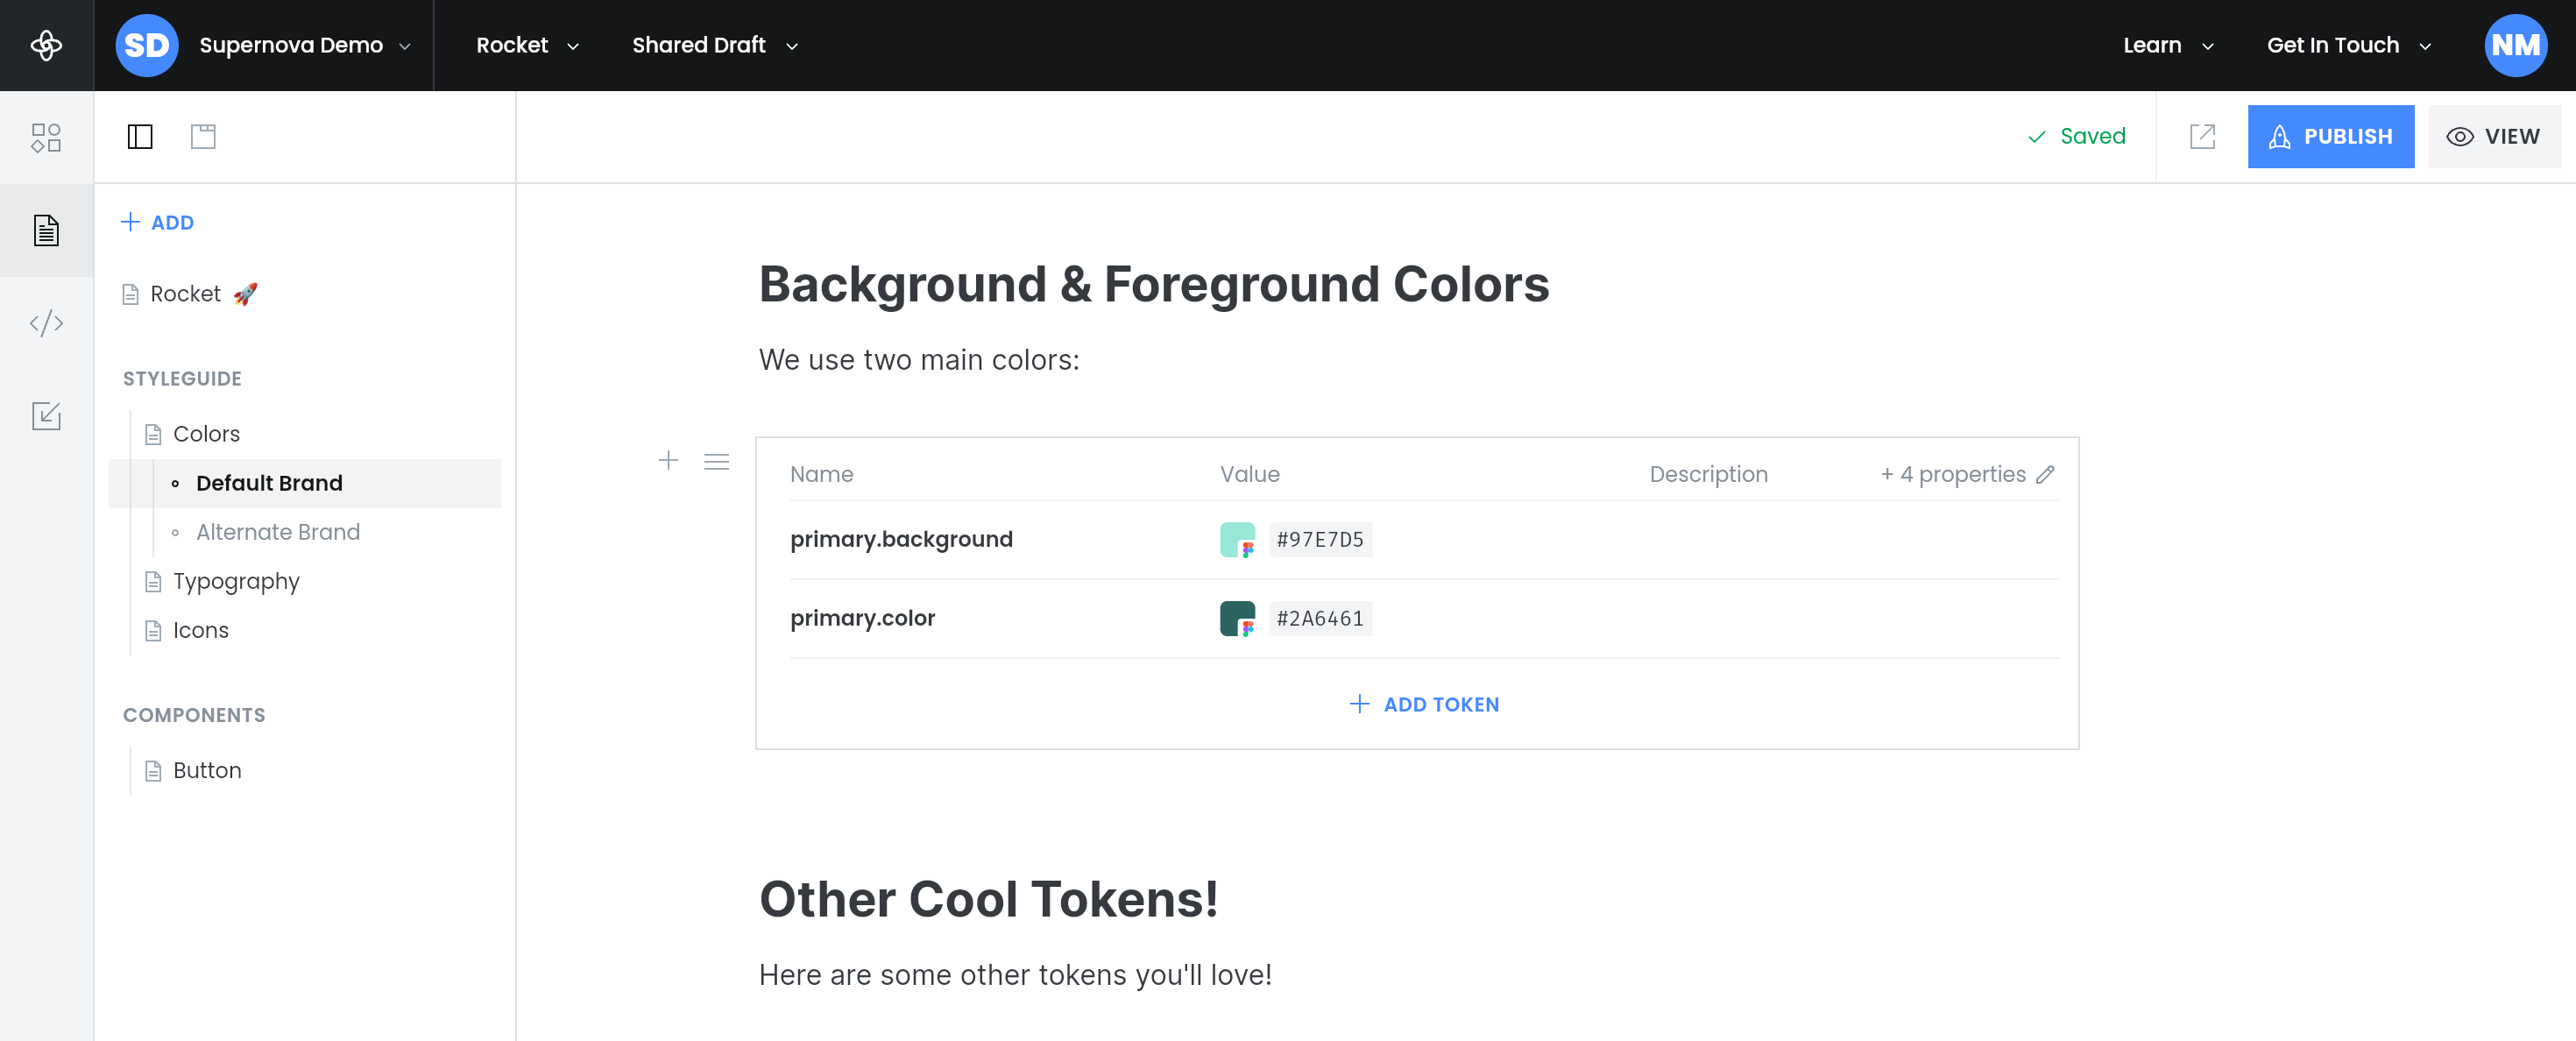This screenshot has height=1041, width=2576.
Task: Click the plus icon beside token table
Action: 668,460
